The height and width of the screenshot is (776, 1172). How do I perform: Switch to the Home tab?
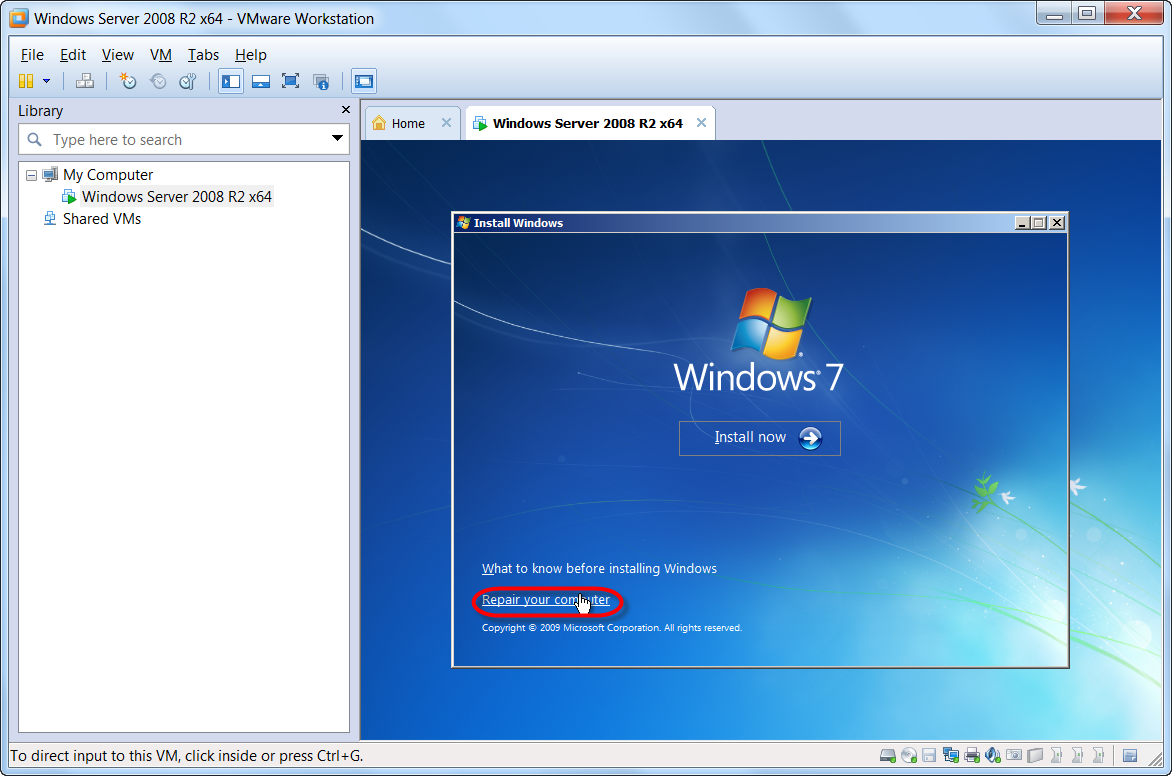point(408,123)
